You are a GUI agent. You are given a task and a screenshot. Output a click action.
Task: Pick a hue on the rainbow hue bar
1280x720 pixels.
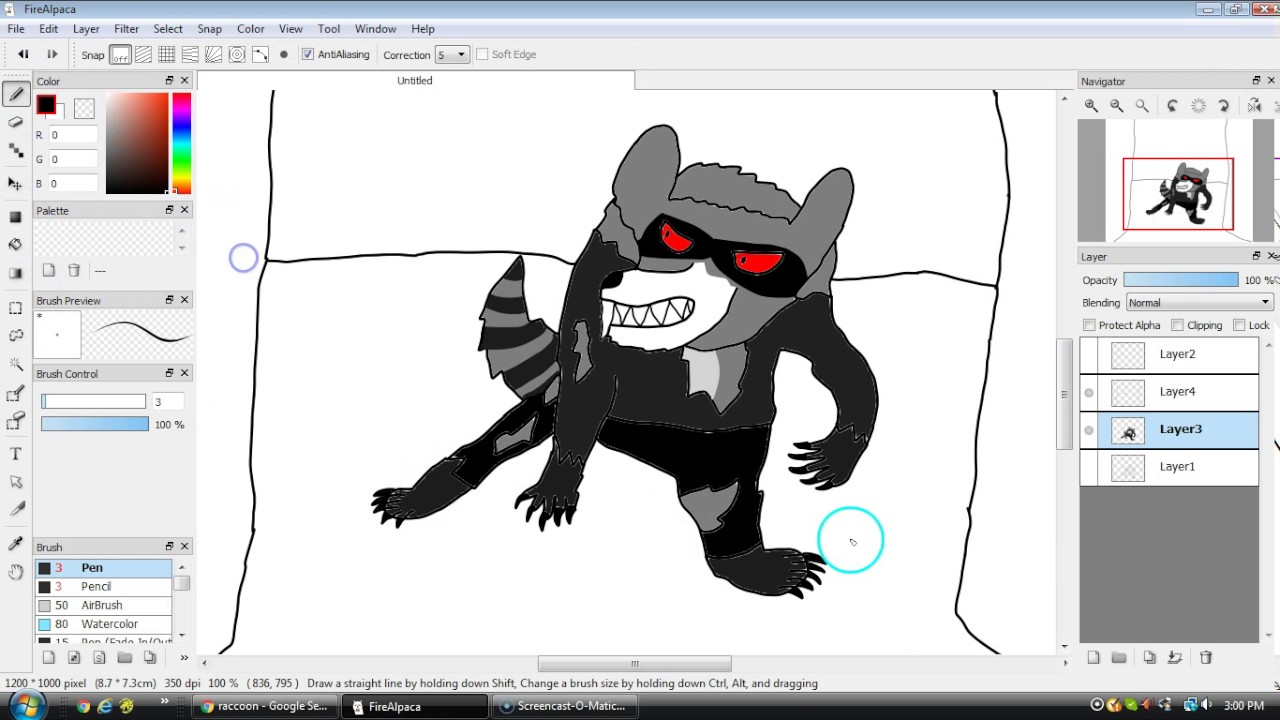pyautogui.click(x=181, y=141)
